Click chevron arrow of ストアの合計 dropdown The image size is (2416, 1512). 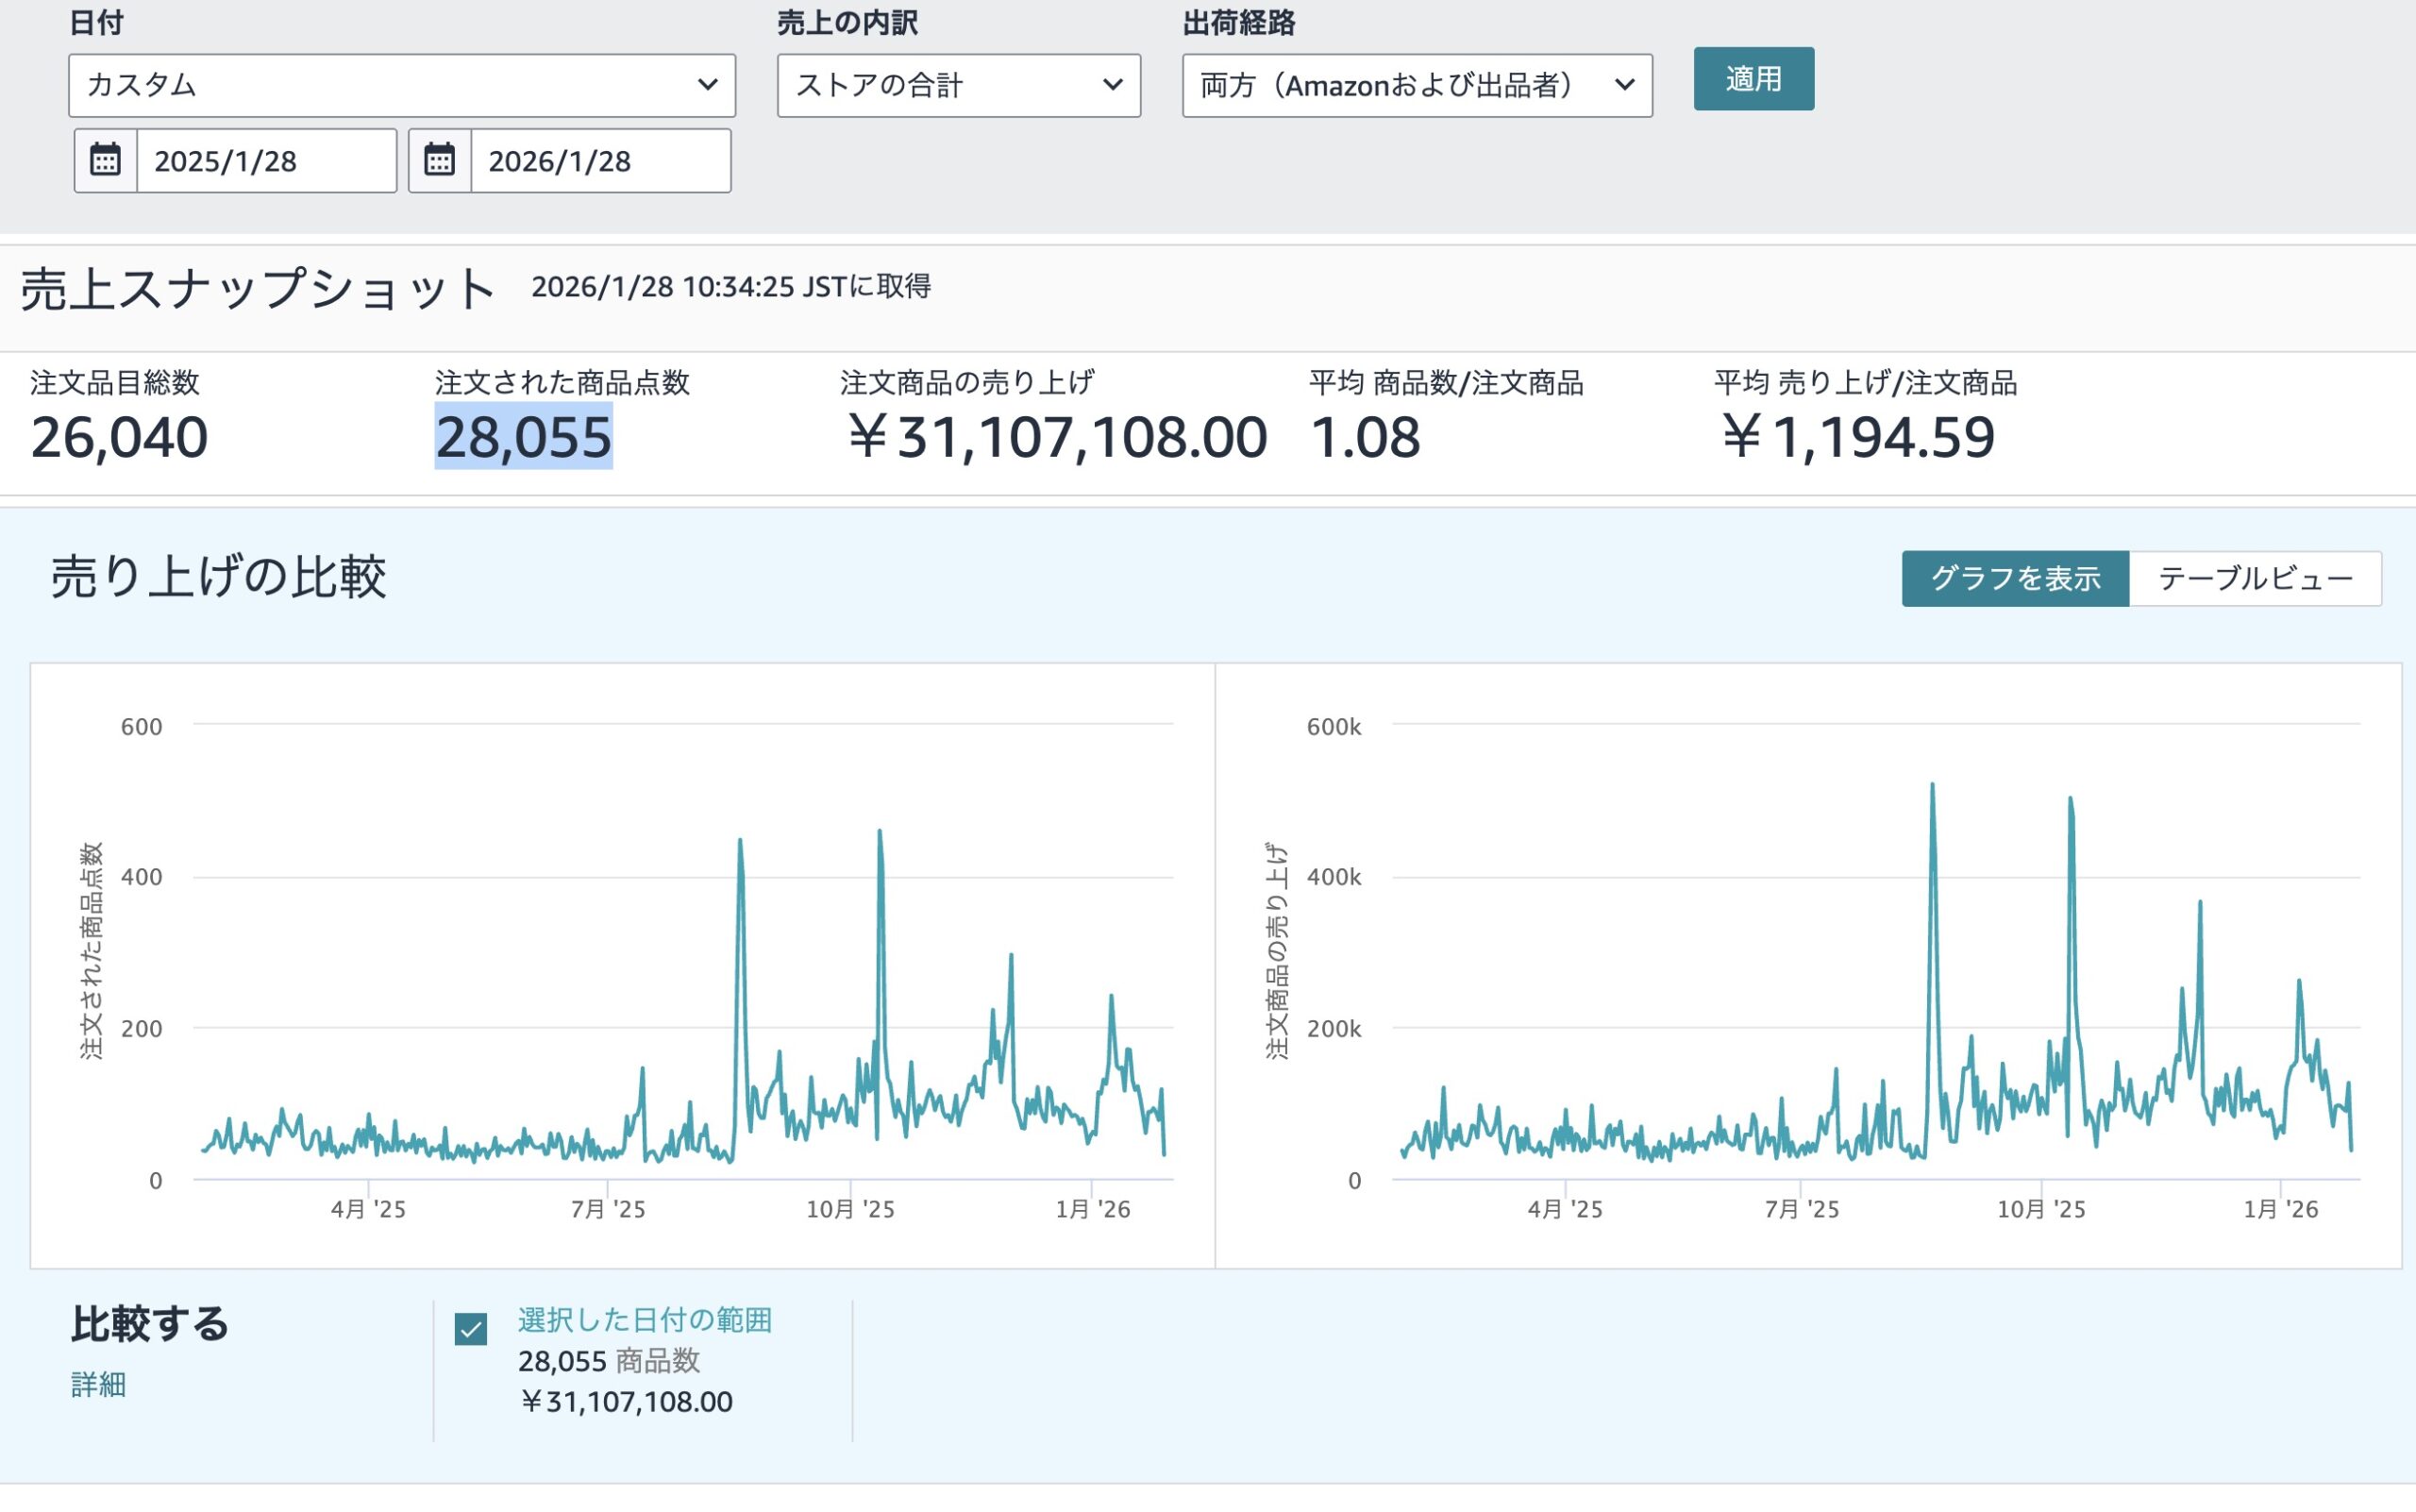[1112, 85]
